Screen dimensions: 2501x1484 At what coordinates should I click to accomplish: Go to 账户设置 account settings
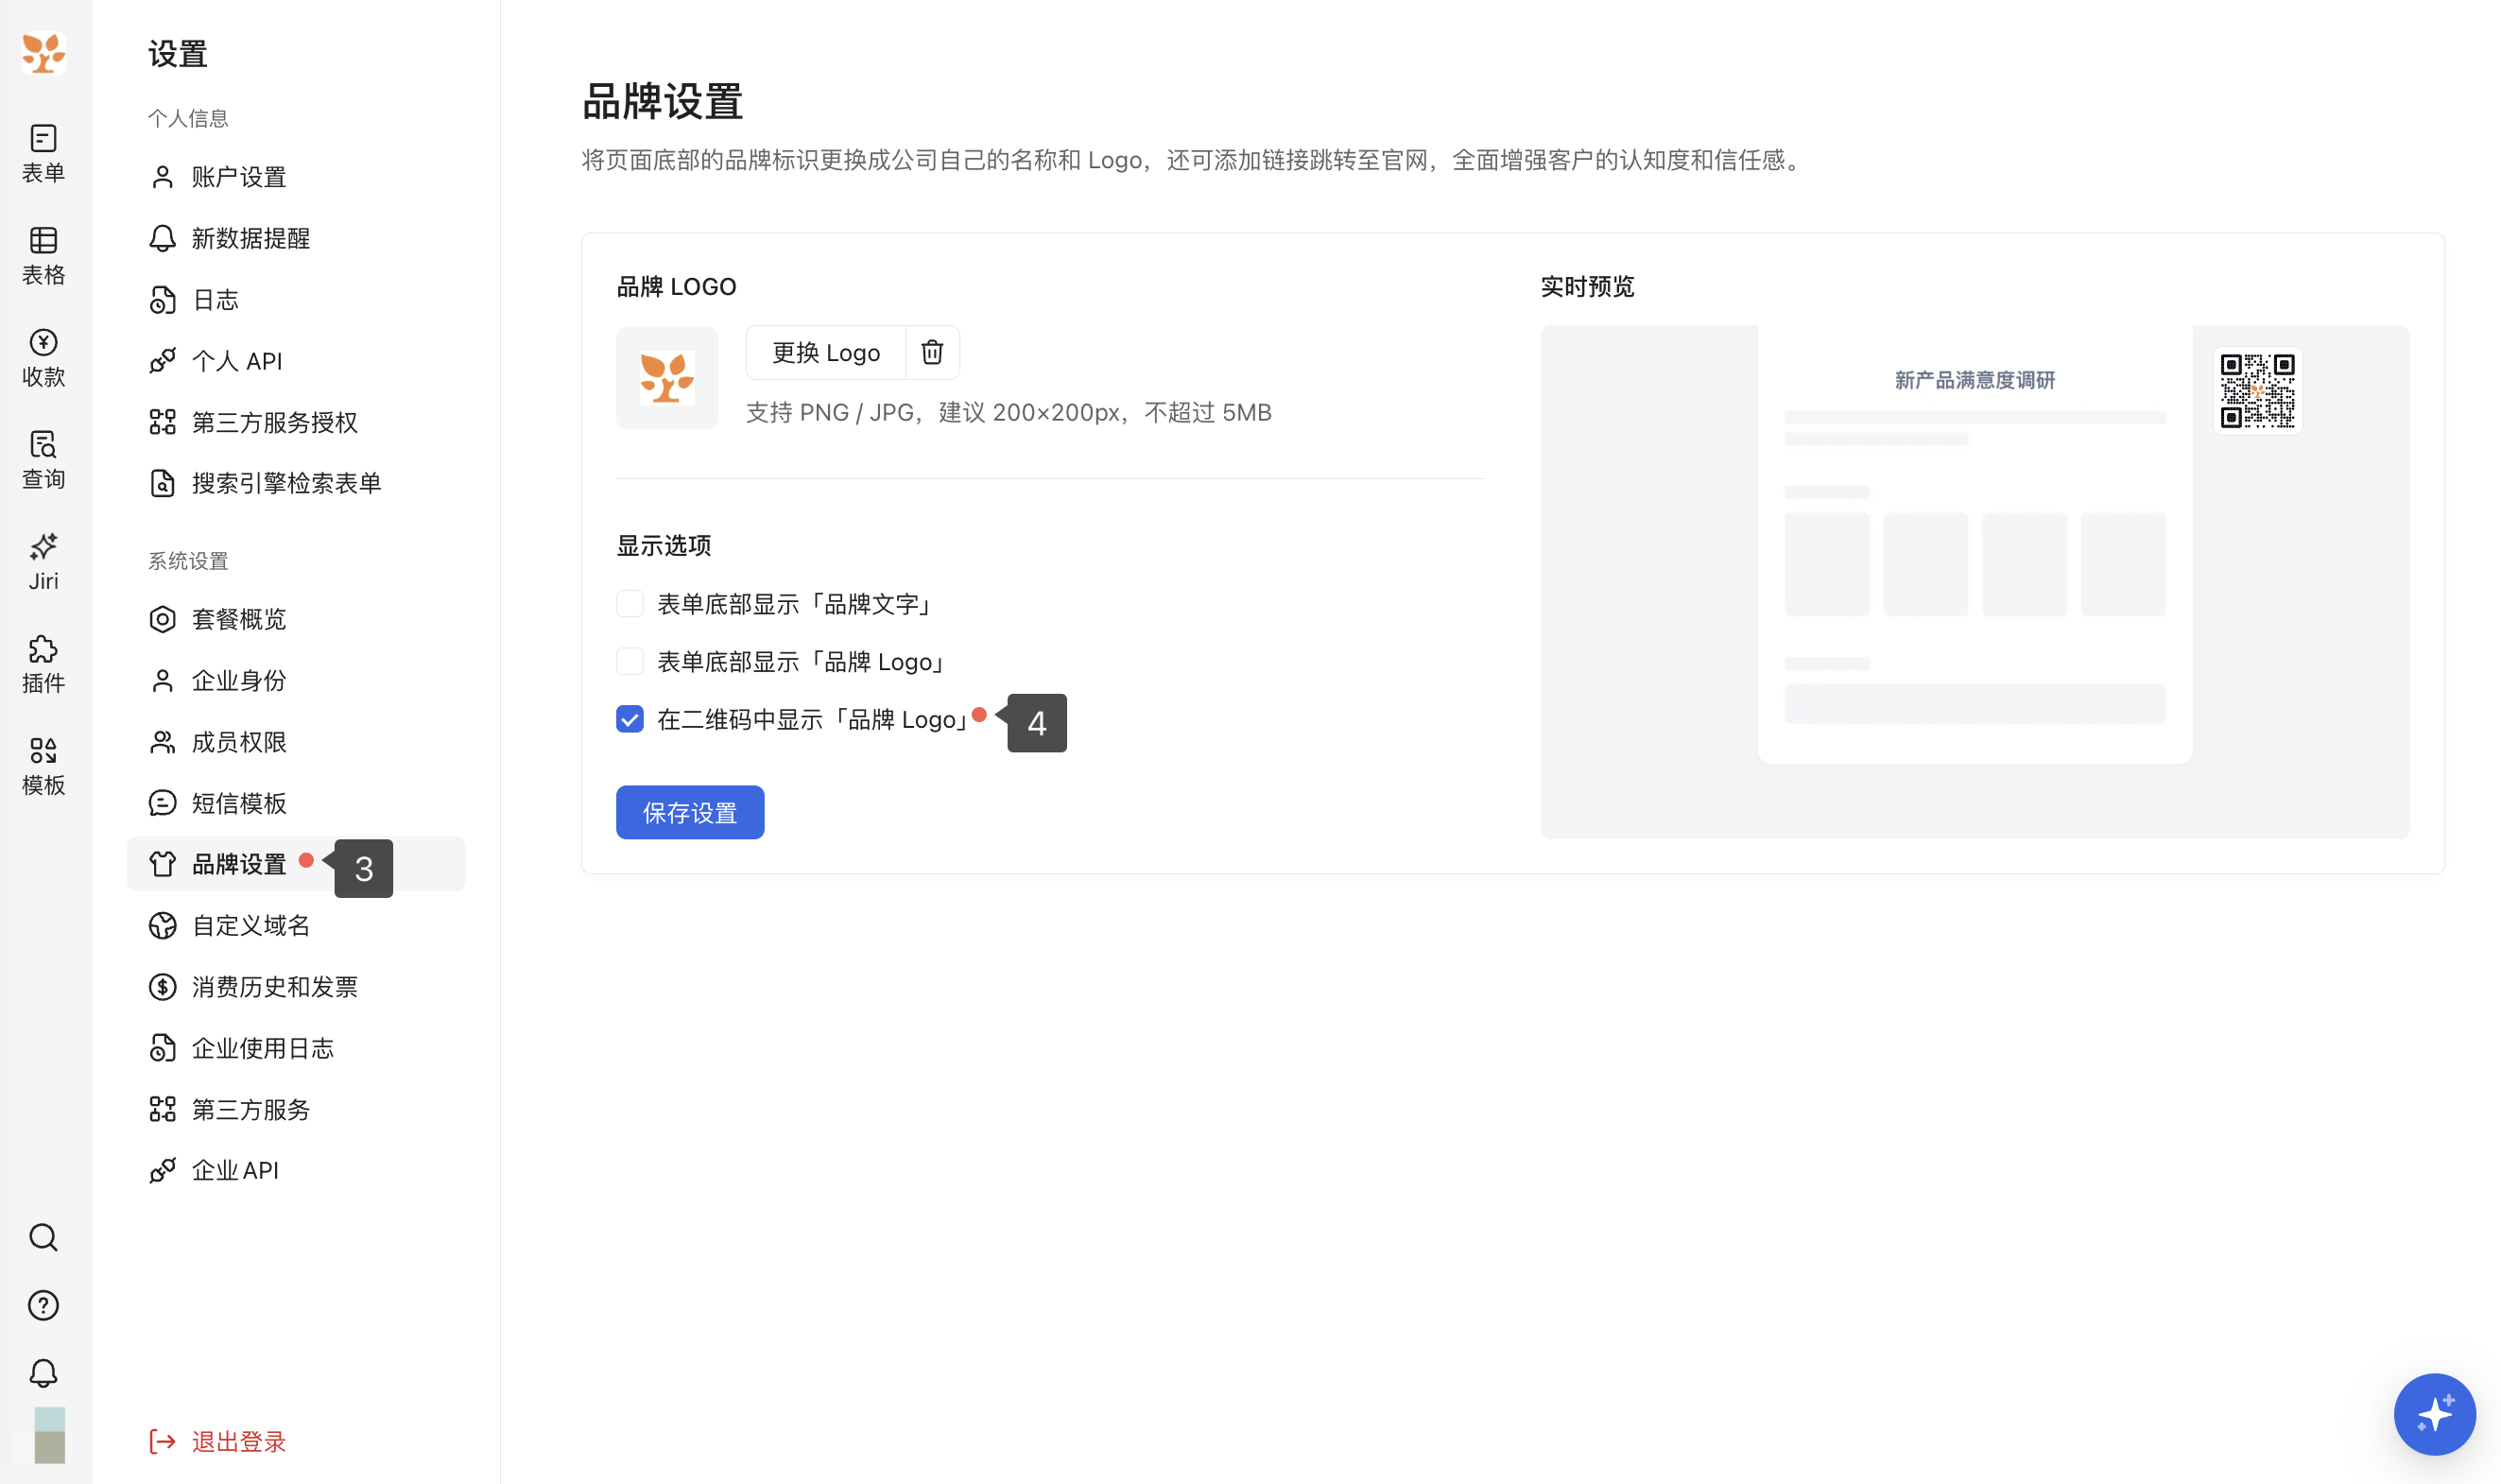(x=296, y=177)
